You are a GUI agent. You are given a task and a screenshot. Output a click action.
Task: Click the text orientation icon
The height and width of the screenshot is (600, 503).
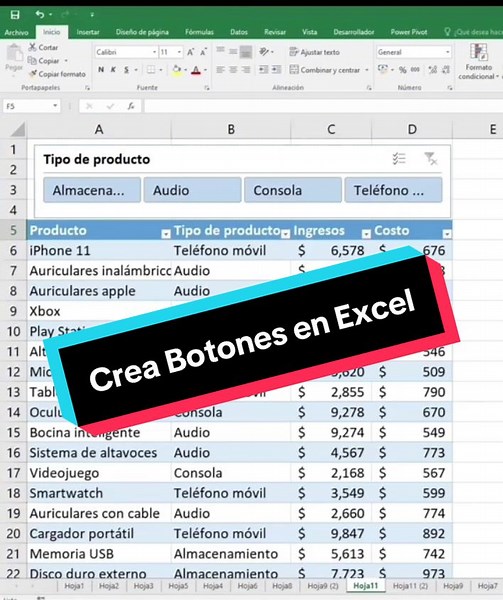[x=264, y=52]
